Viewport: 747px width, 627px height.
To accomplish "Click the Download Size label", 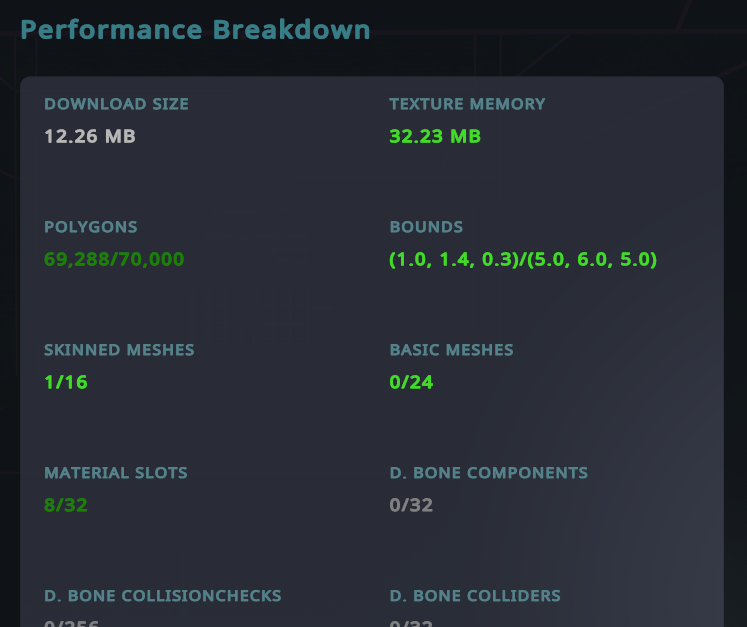I will [116, 104].
